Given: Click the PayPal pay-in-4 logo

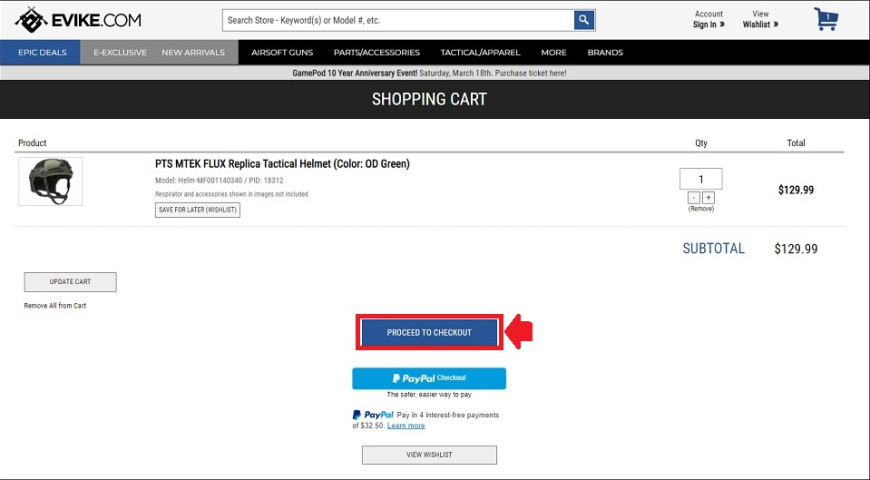Looking at the screenshot, I should [x=373, y=415].
